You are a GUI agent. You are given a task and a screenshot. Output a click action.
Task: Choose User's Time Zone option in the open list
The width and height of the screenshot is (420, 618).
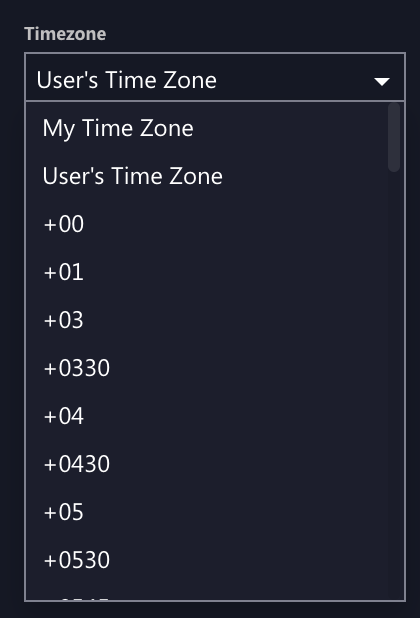pos(206,176)
